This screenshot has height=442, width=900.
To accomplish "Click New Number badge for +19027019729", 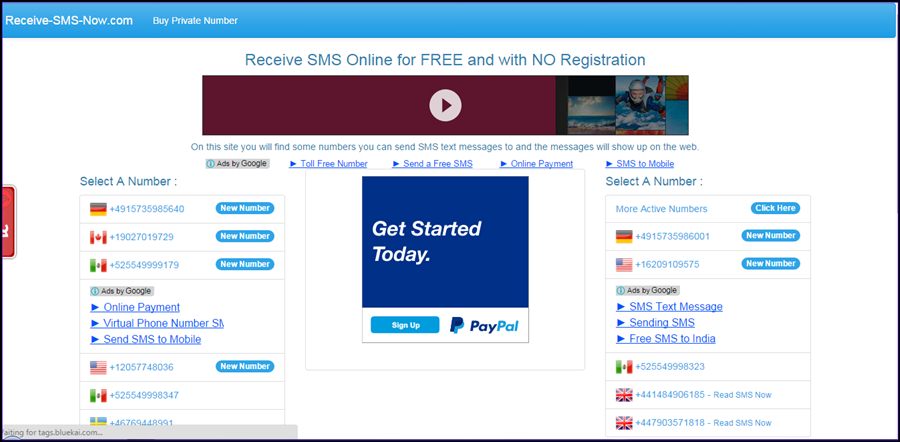I will point(245,236).
